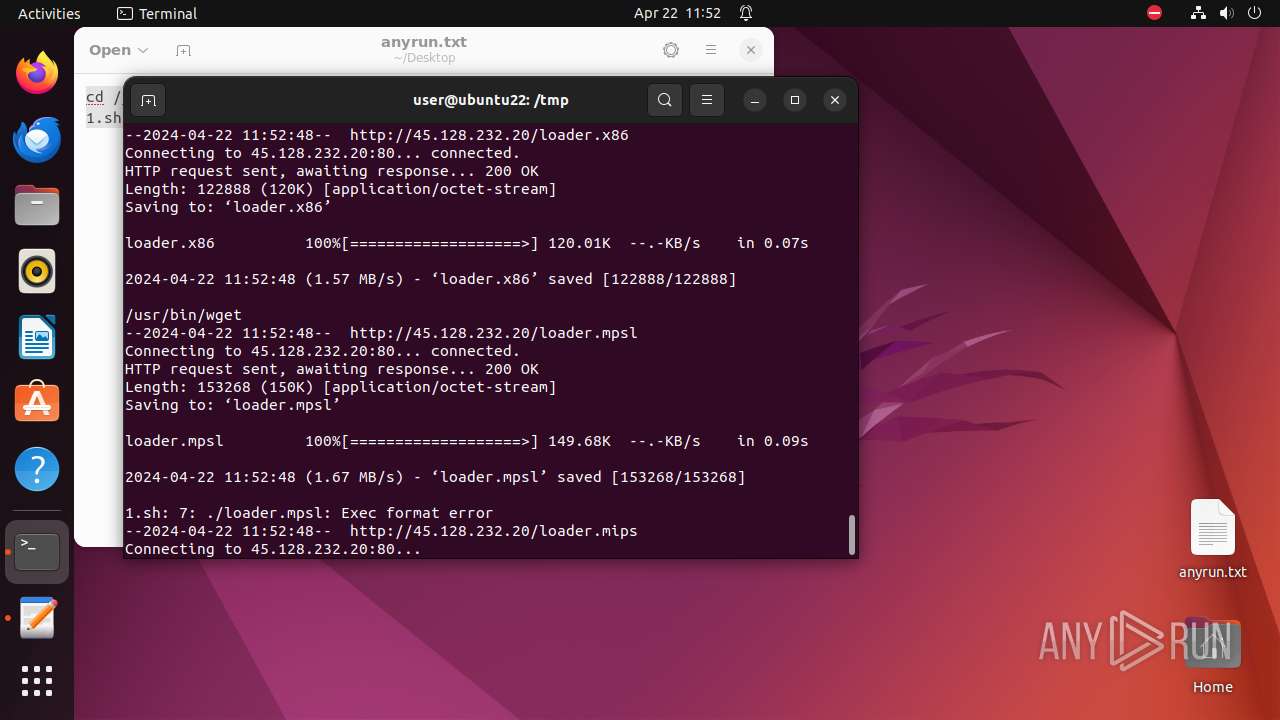This screenshot has height=720, width=1280.
Task: Click the loader.mips URL line in terminal
Action: [381, 531]
